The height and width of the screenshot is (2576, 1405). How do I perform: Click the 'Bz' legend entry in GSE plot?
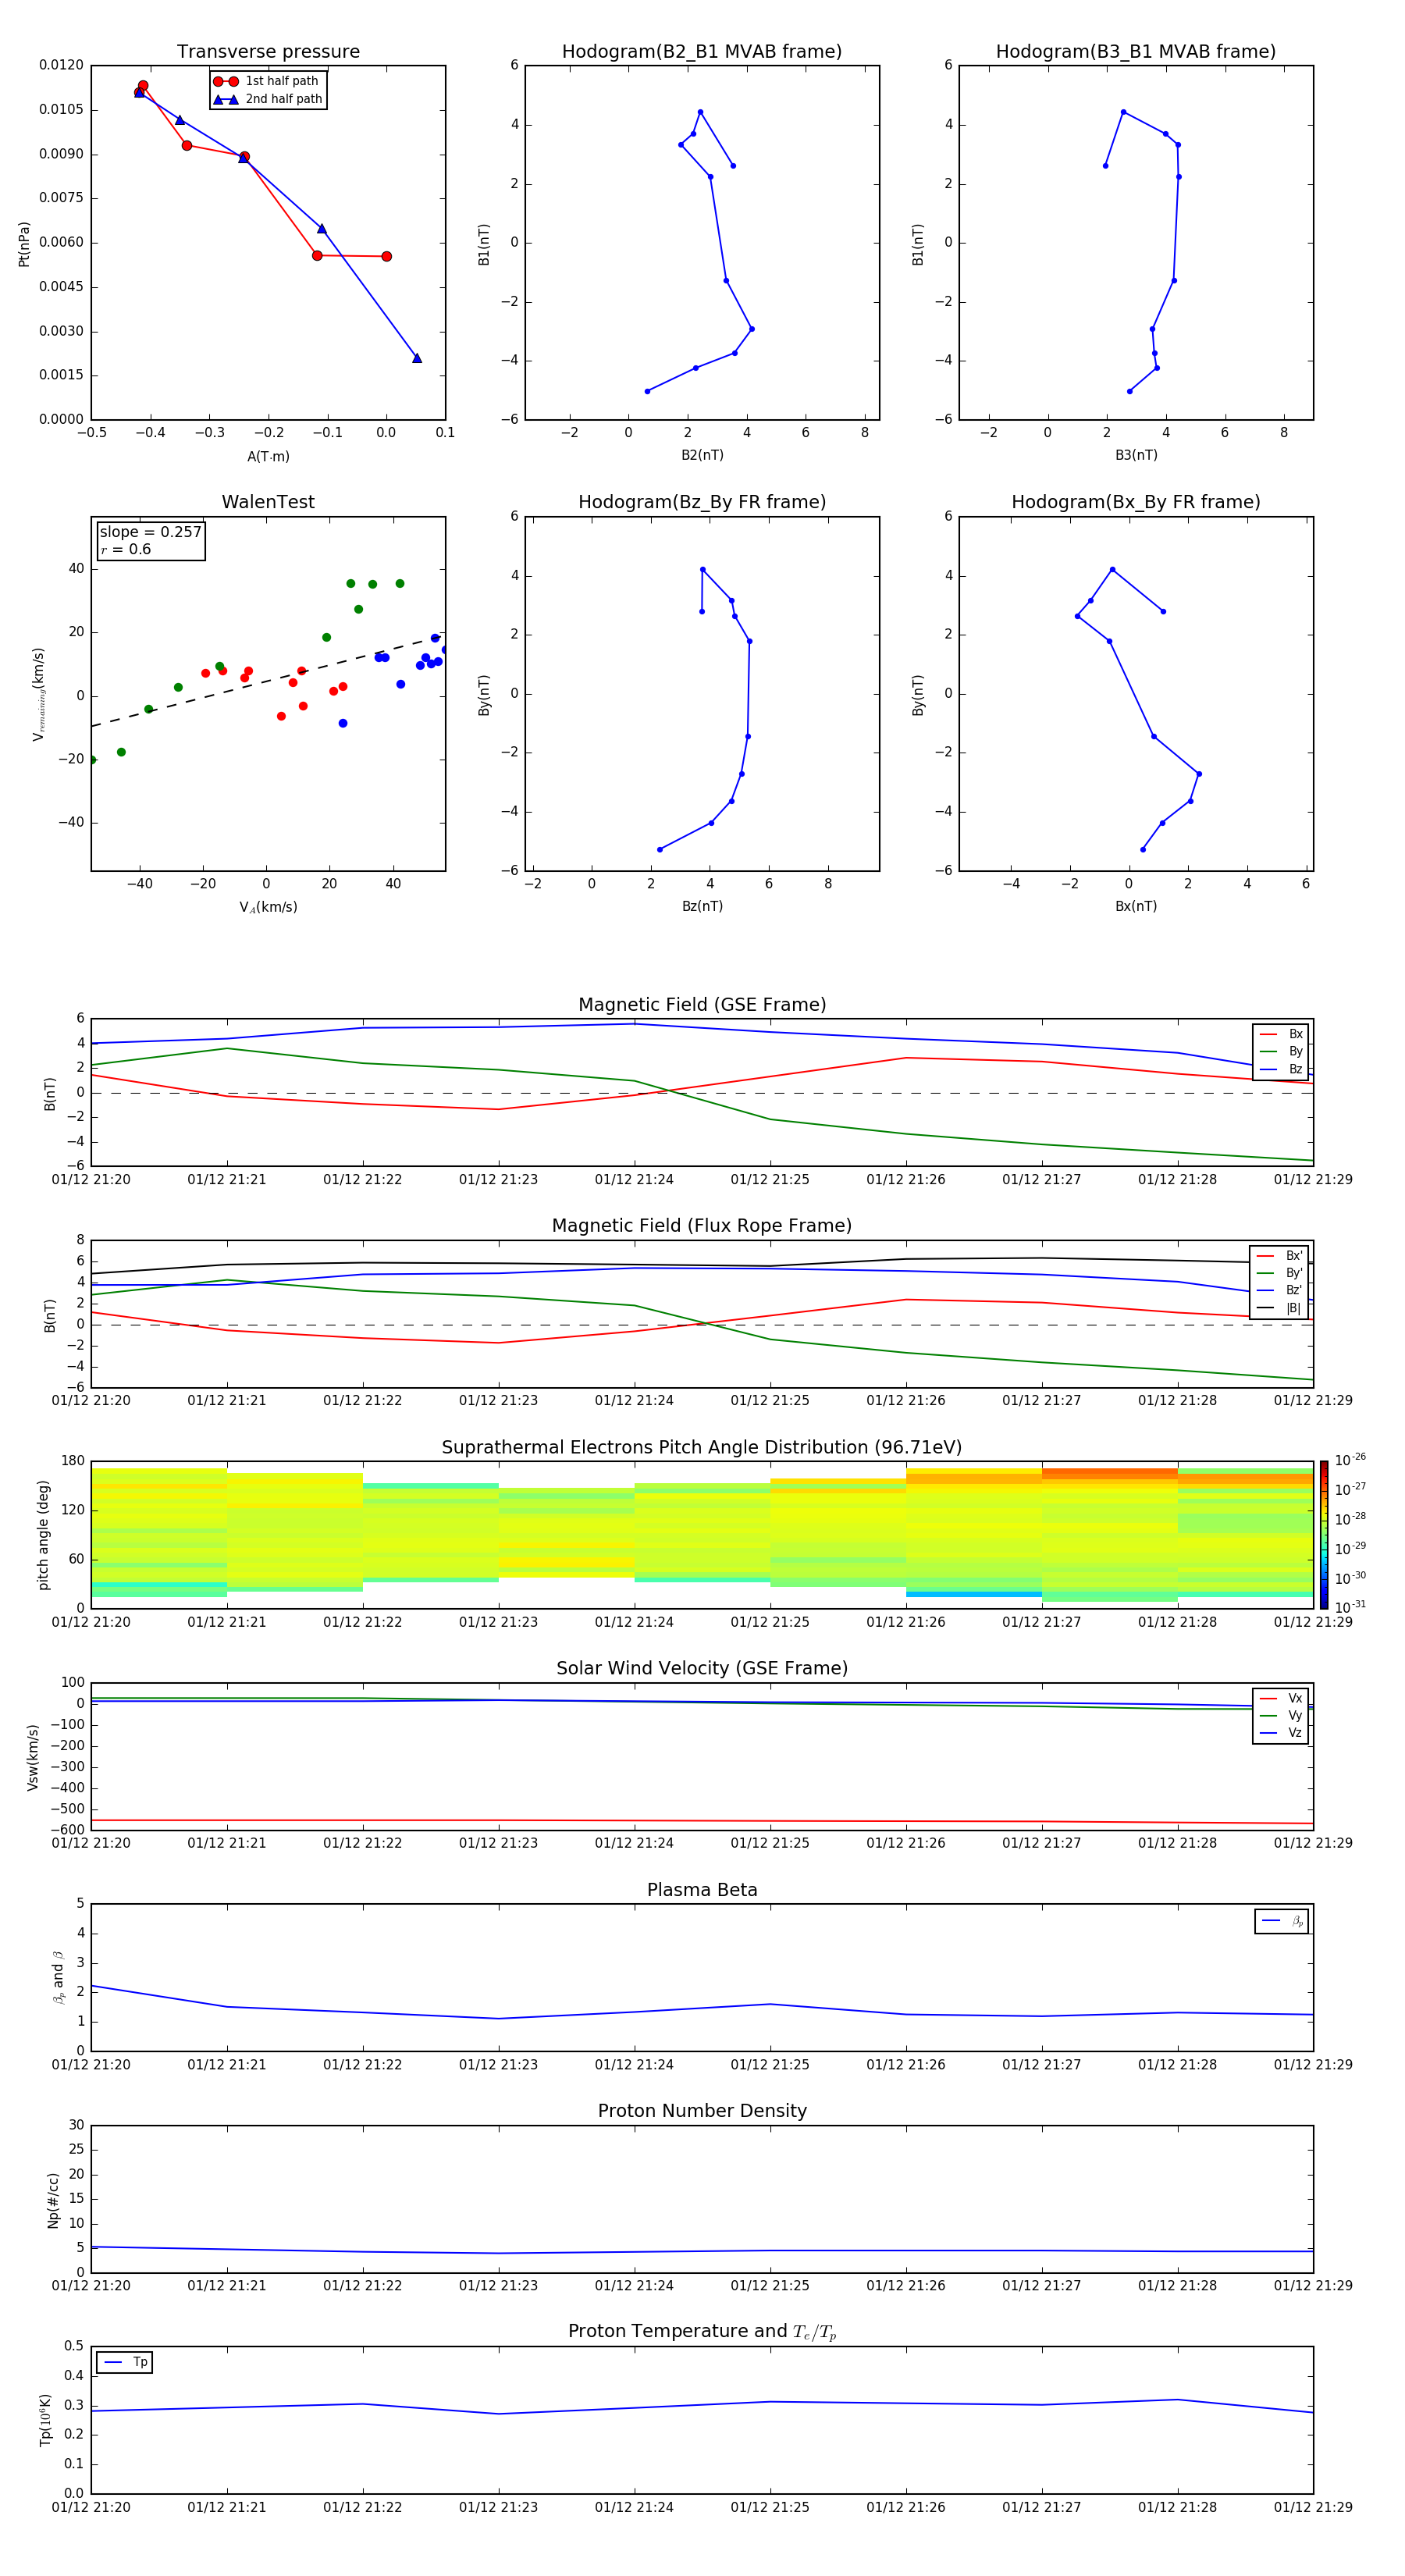point(1281,1069)
